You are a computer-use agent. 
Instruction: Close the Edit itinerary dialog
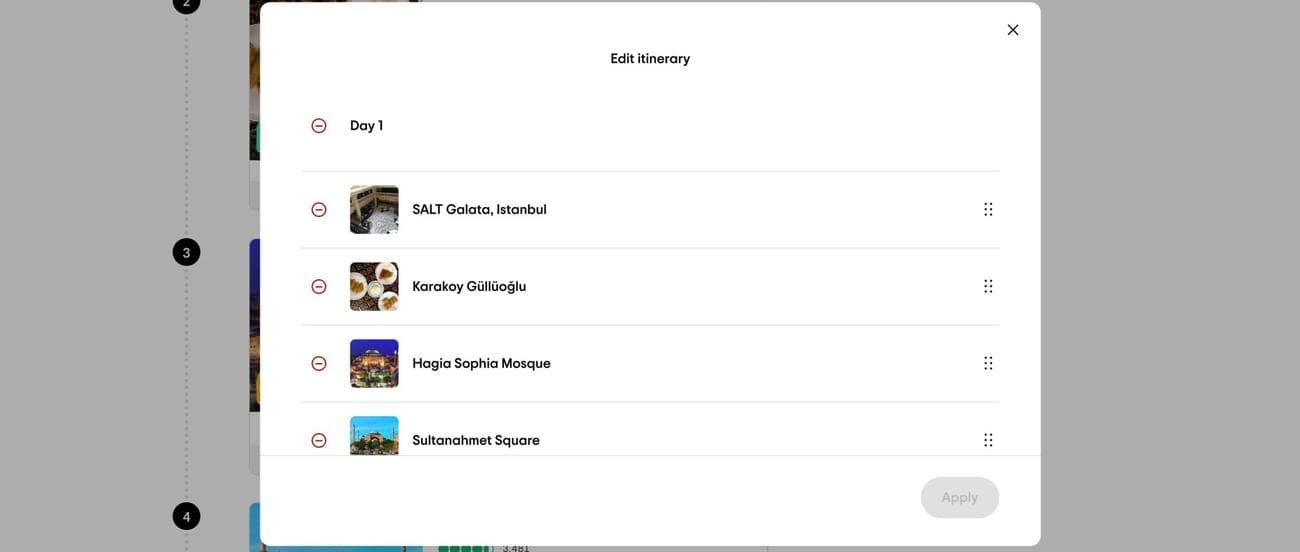click(x=1013, y=30)
